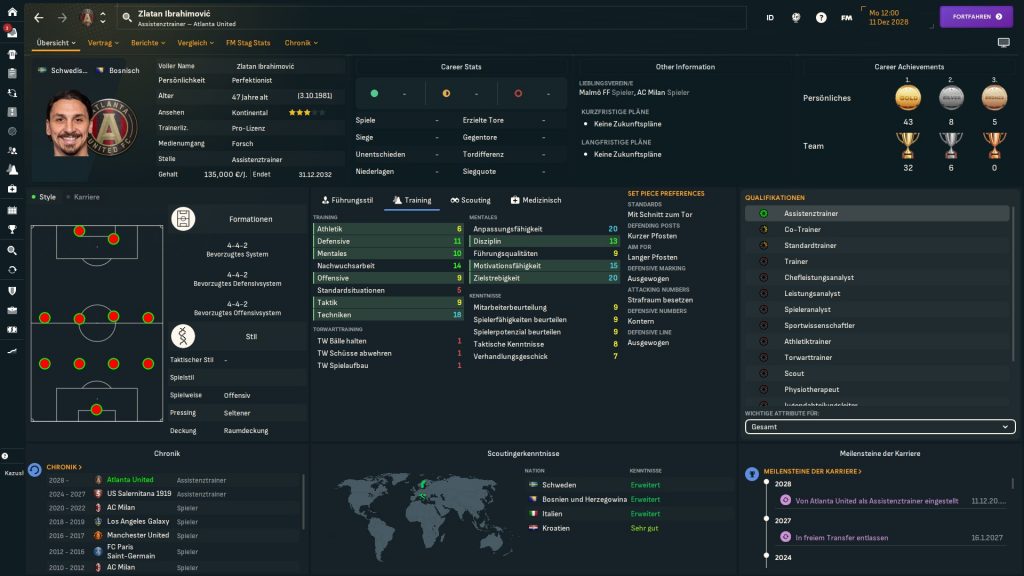Image resolution: width=1024 pixels, height=576 pixels.
Task: Switch to the Karriere view option
Action: click(x=84, y=197)
